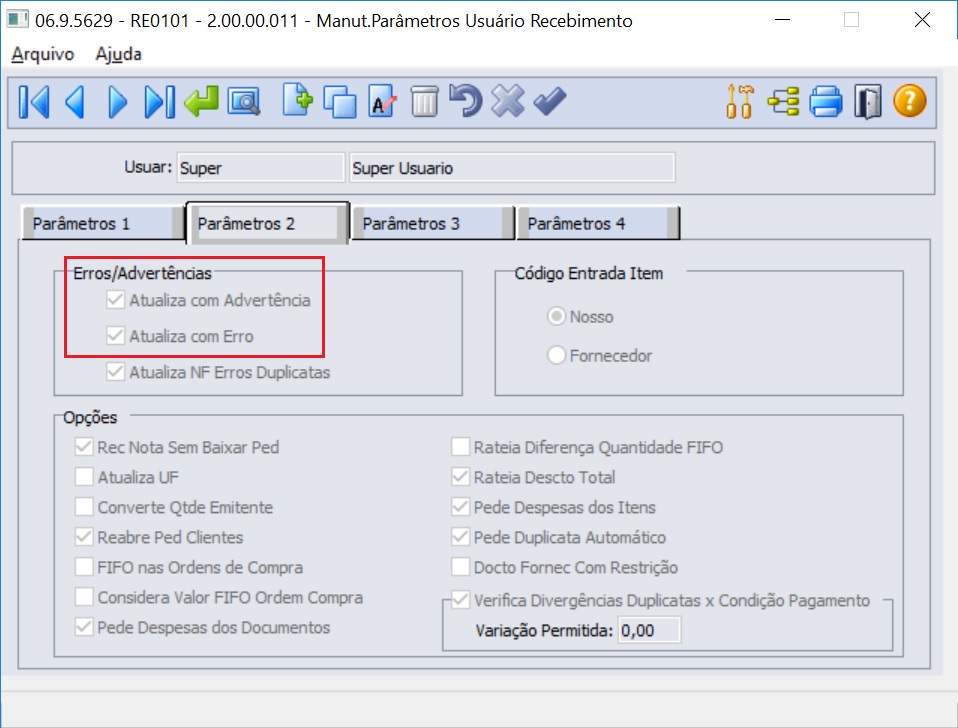958x728 pixels.
Task: Open help with the orange question icon
Action: click(x=910, y=101)
